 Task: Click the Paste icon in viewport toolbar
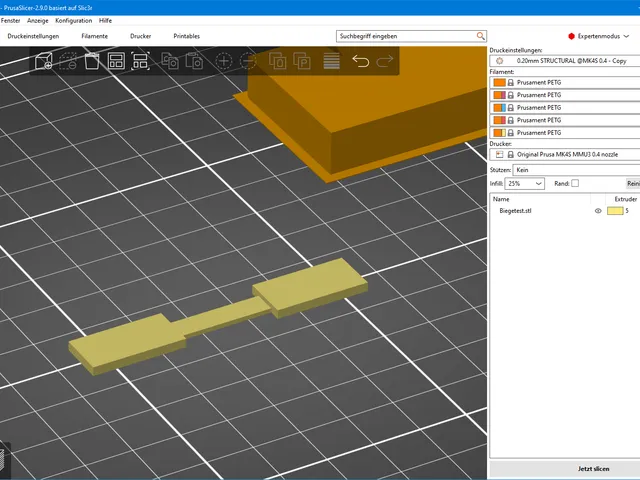[194, 61]
